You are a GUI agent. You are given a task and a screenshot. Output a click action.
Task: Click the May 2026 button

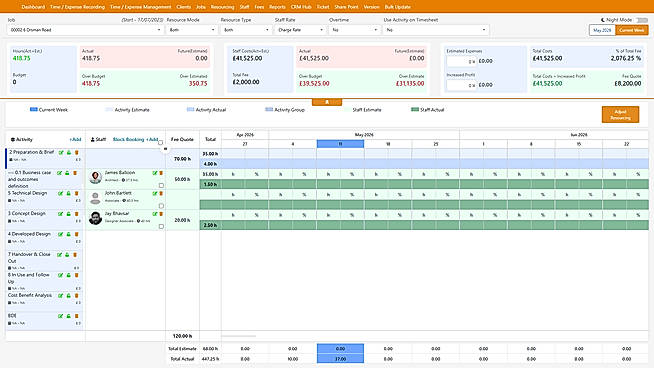(602, 30)
